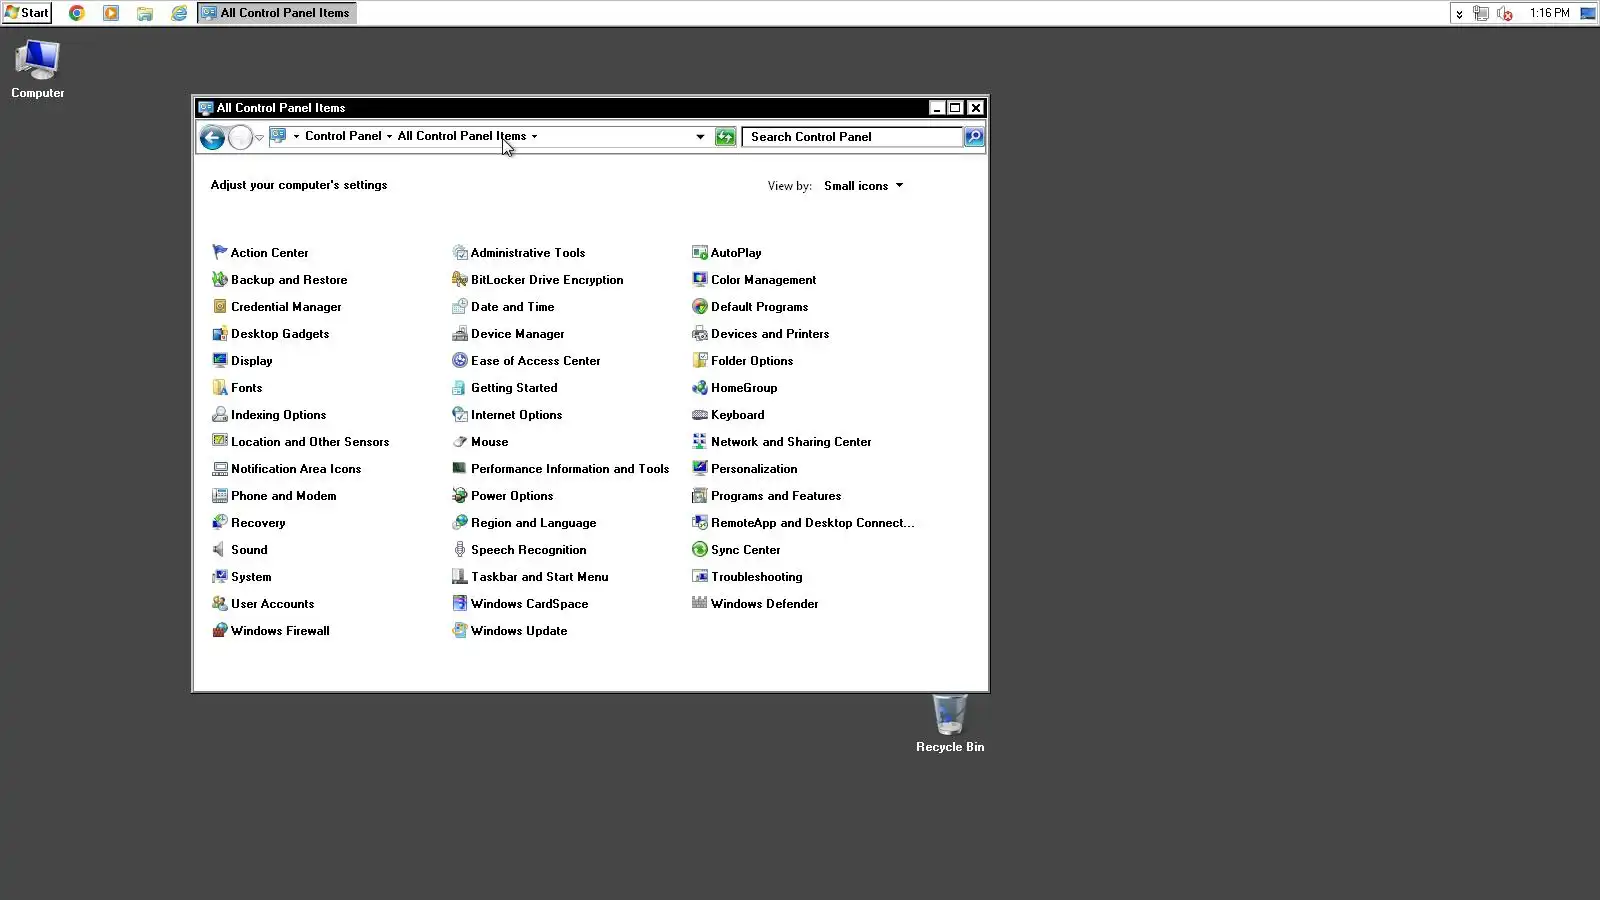Image resolution: width=1600 pixels, height=900 pixels.
Task: Open the Network and Sharing Center link
Action: [791, 441]
